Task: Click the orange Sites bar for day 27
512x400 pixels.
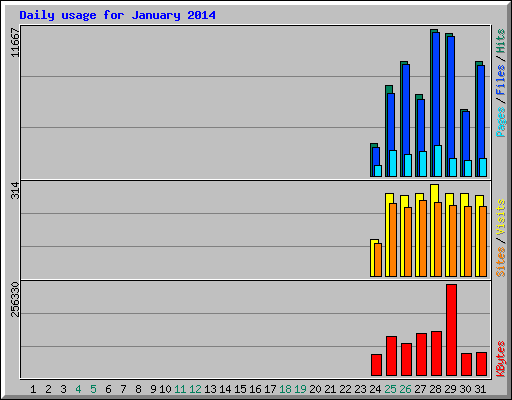Action: click(x=423, y=238)
